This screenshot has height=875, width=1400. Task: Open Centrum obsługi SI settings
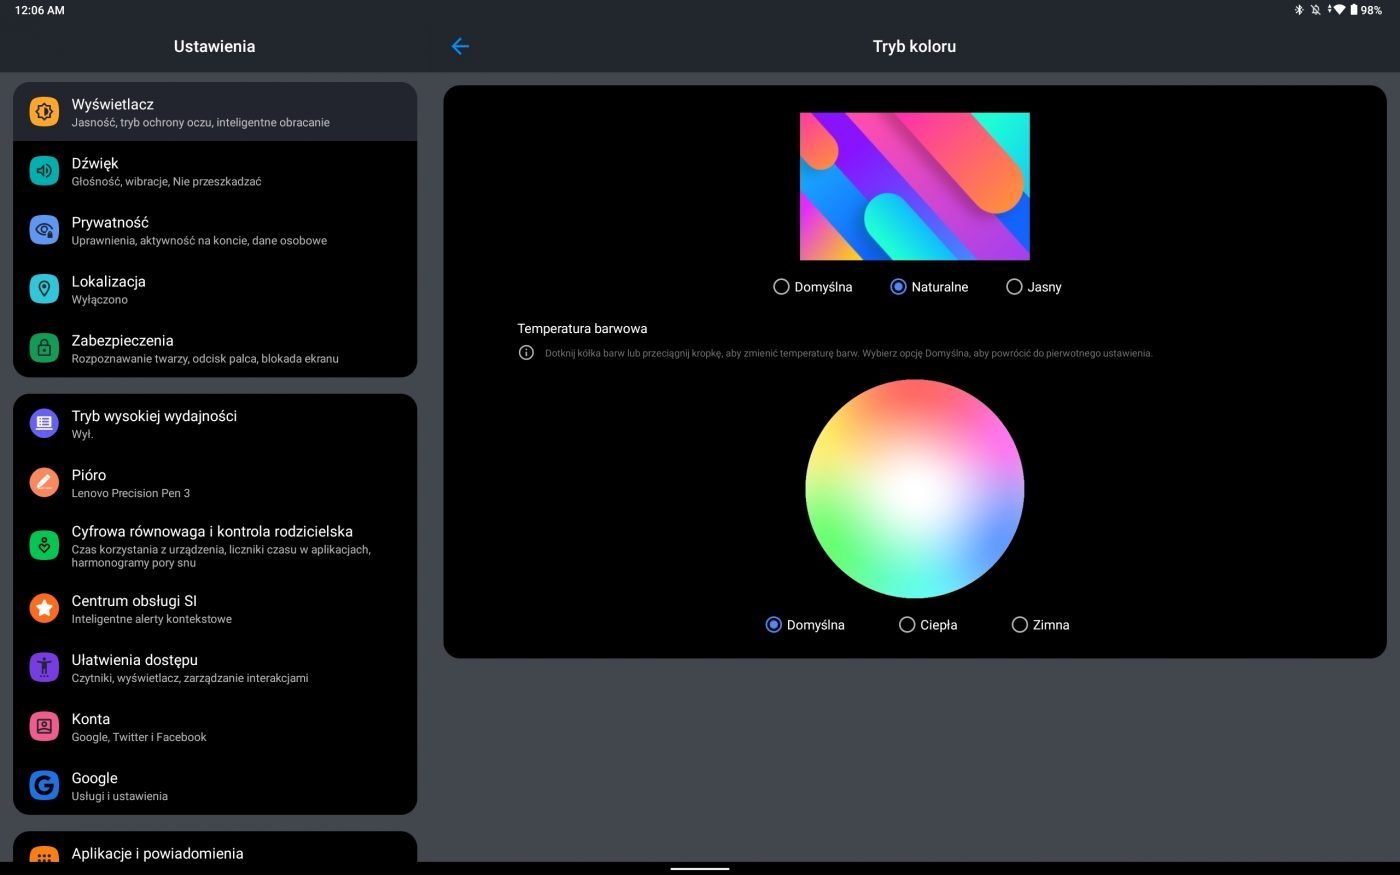pyautogui.click(x=215, y=608)
